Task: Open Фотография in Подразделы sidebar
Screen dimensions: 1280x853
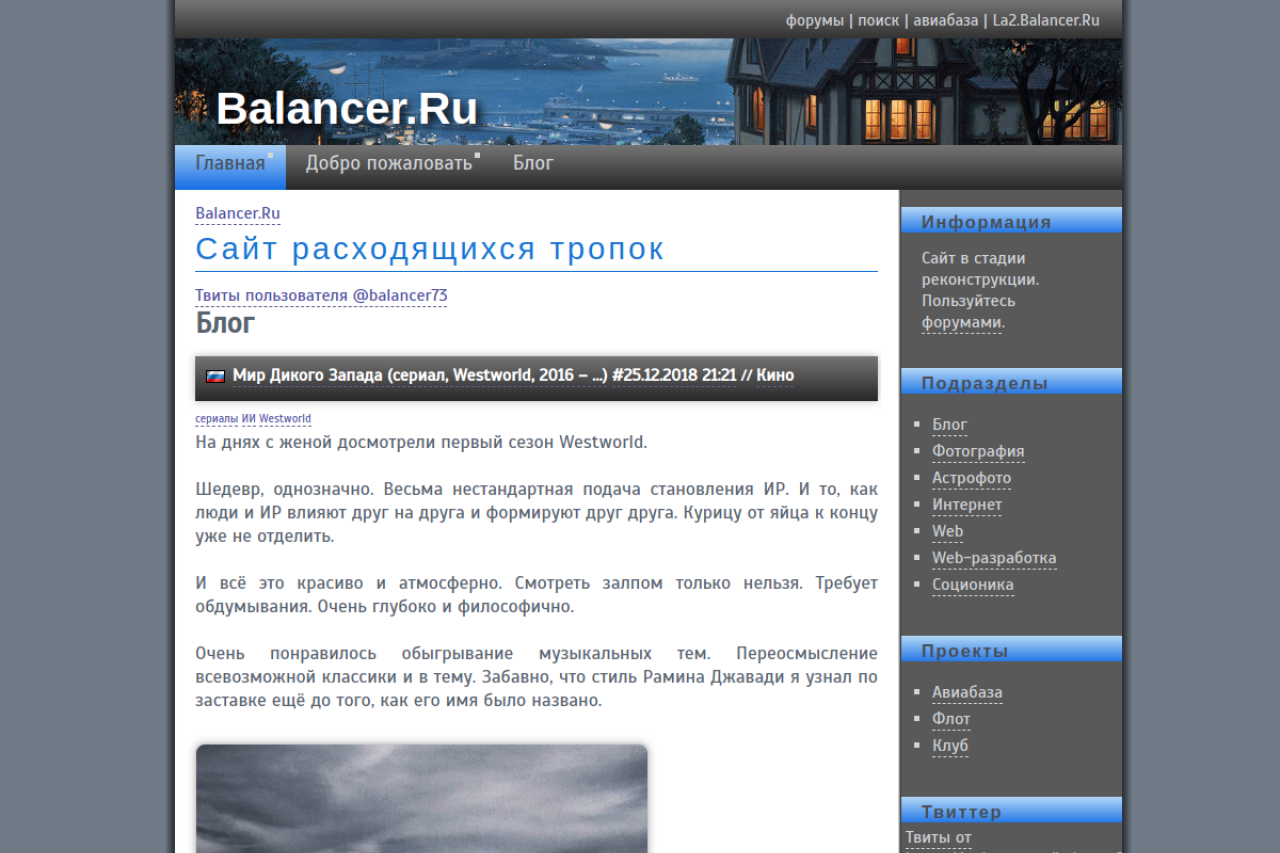Action: [978, 452]
